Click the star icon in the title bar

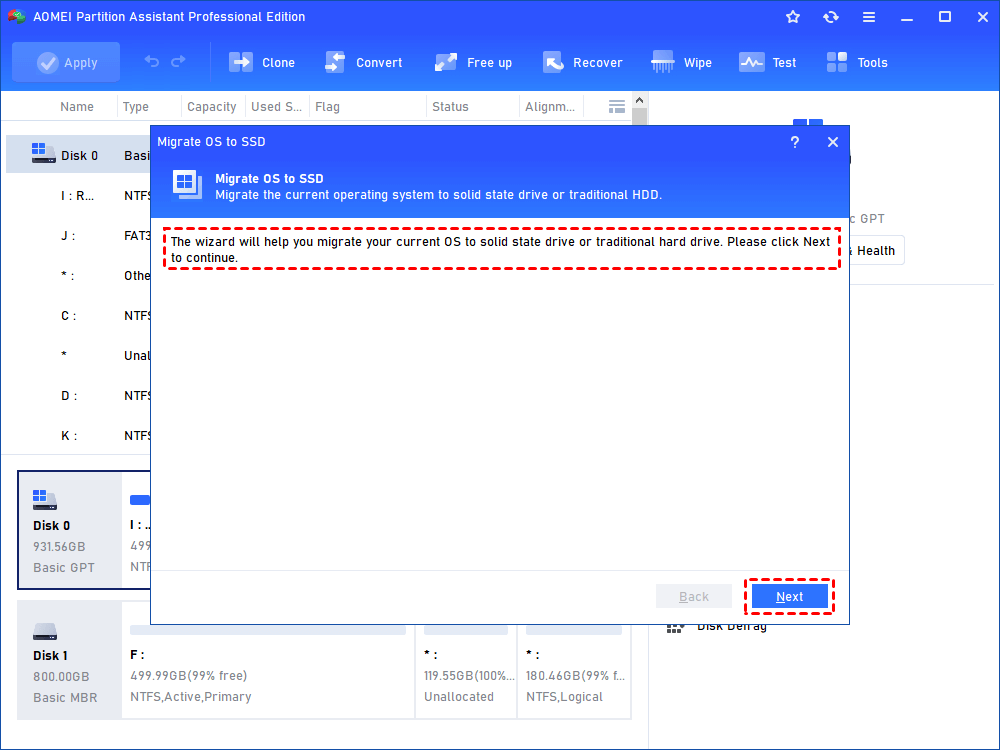point(792,16)
